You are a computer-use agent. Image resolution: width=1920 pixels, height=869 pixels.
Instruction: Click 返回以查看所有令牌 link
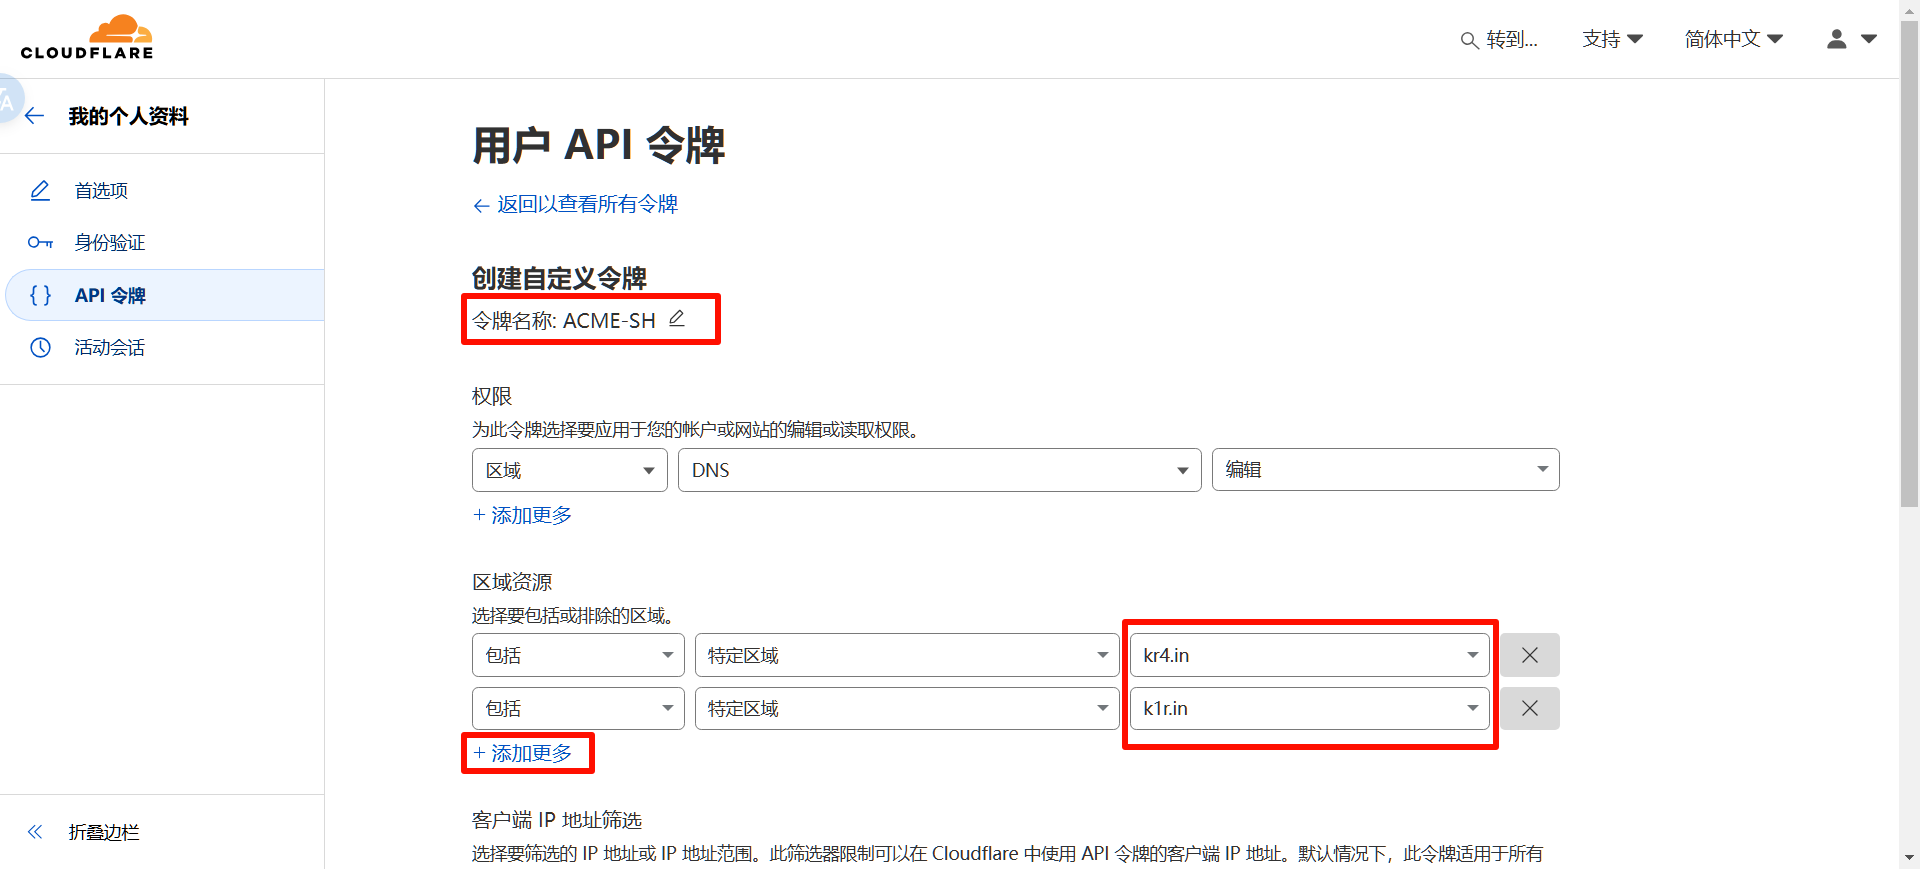(587, 204)
